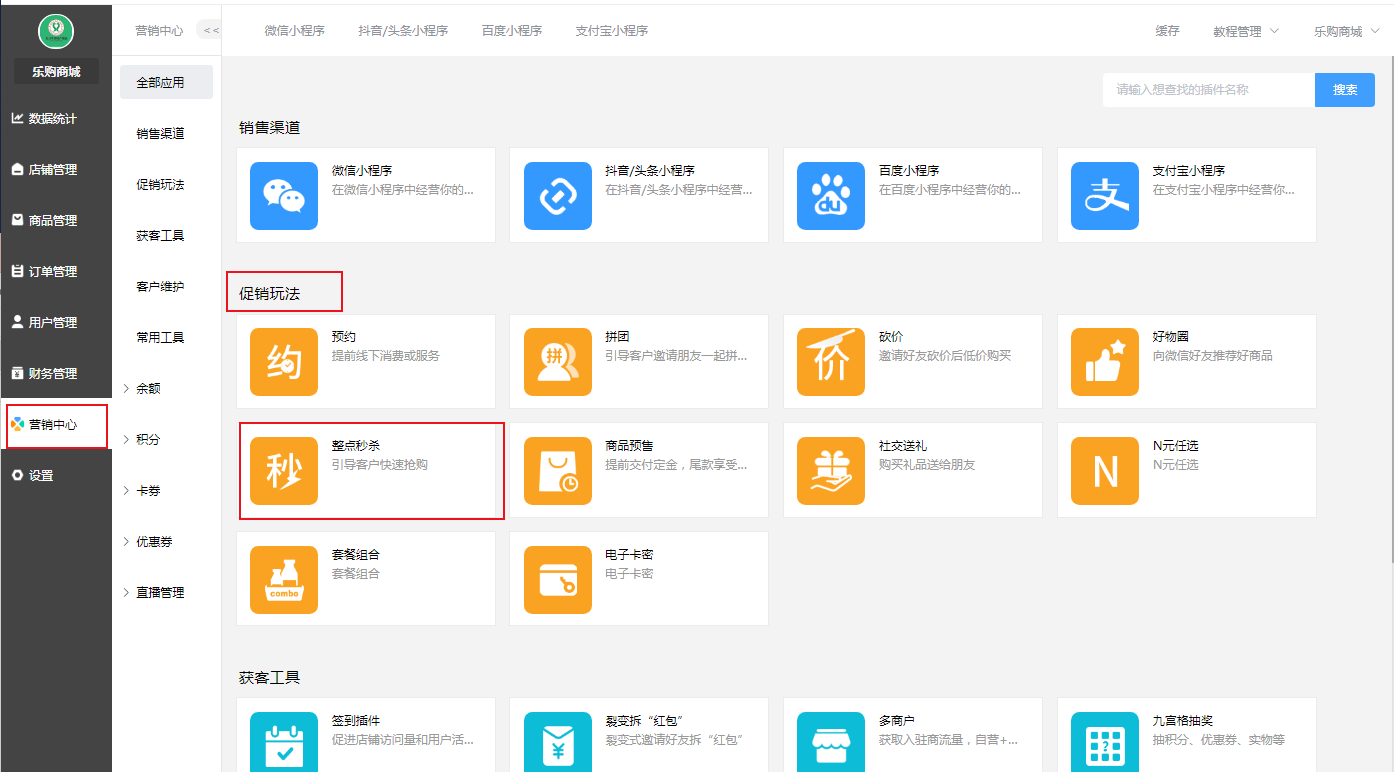Open the Alipay mini program icon
Screen dimensions: 1394x772
pos(1105,196)
